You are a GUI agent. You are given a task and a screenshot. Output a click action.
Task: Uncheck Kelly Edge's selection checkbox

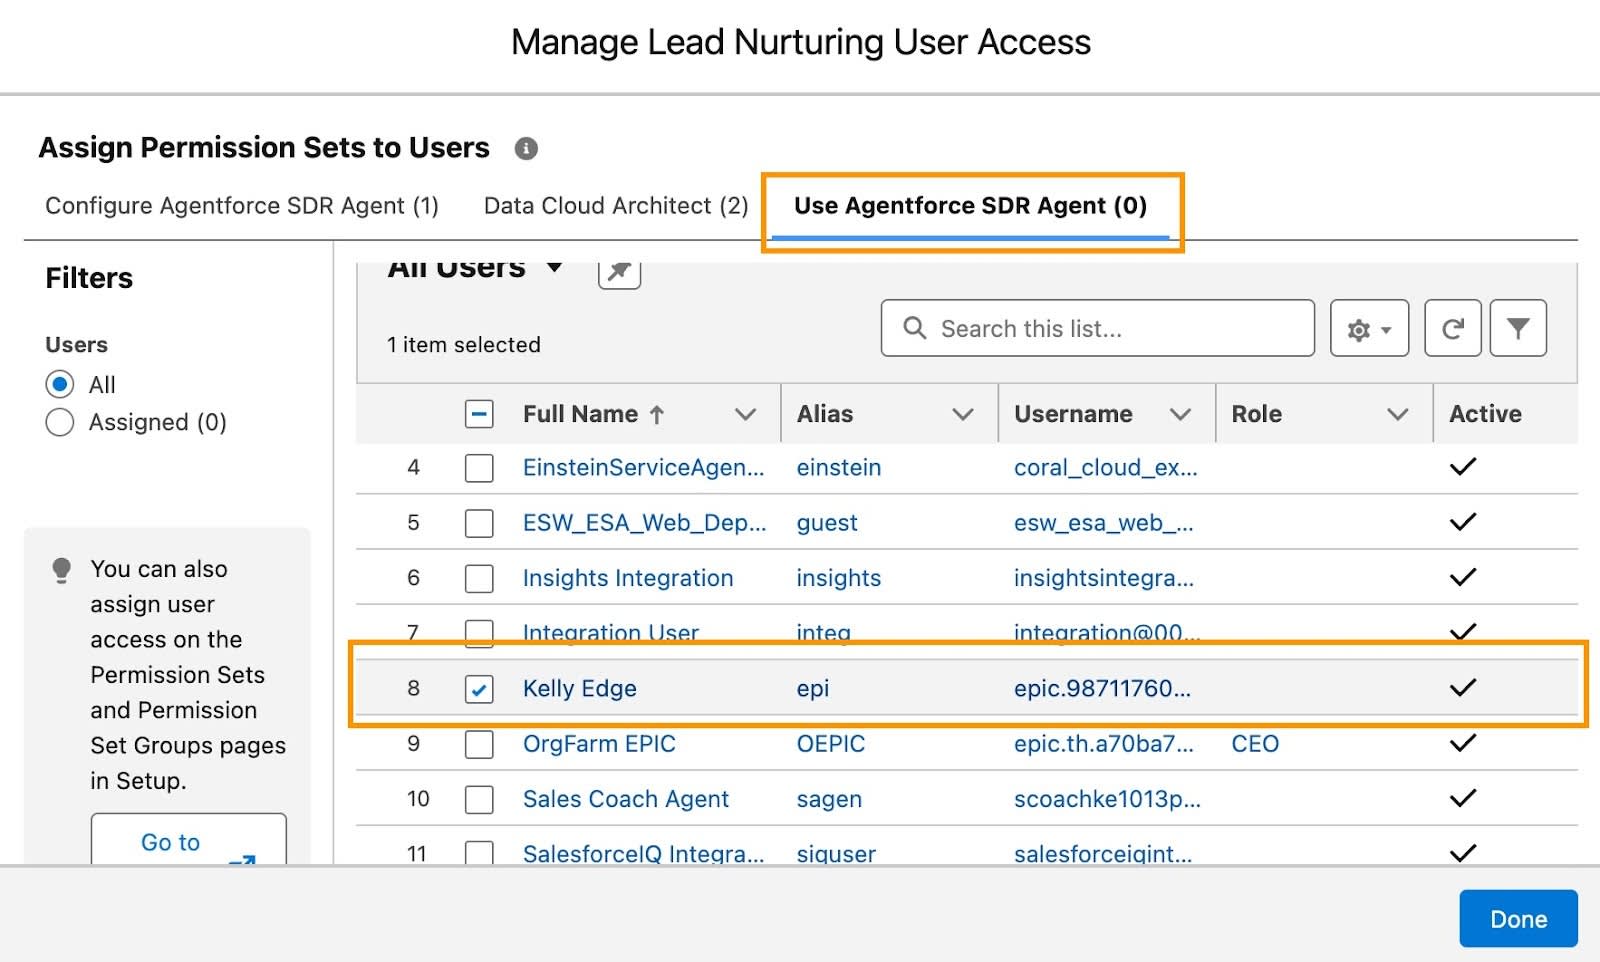point(479,689)
